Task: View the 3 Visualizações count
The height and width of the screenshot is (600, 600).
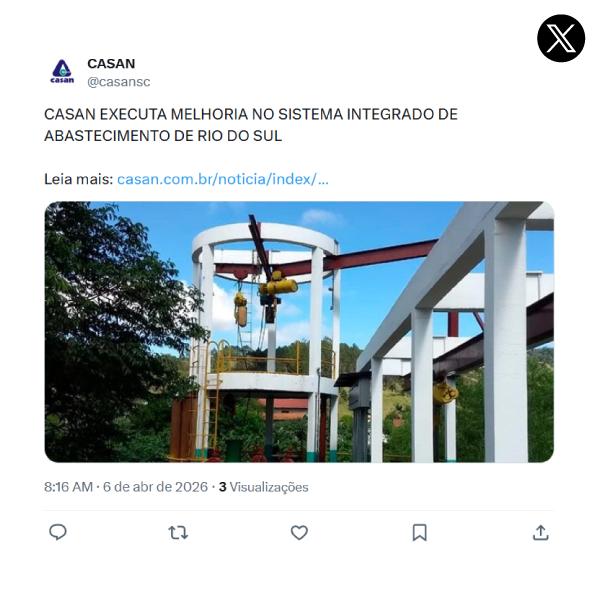Action: point(264,487)
